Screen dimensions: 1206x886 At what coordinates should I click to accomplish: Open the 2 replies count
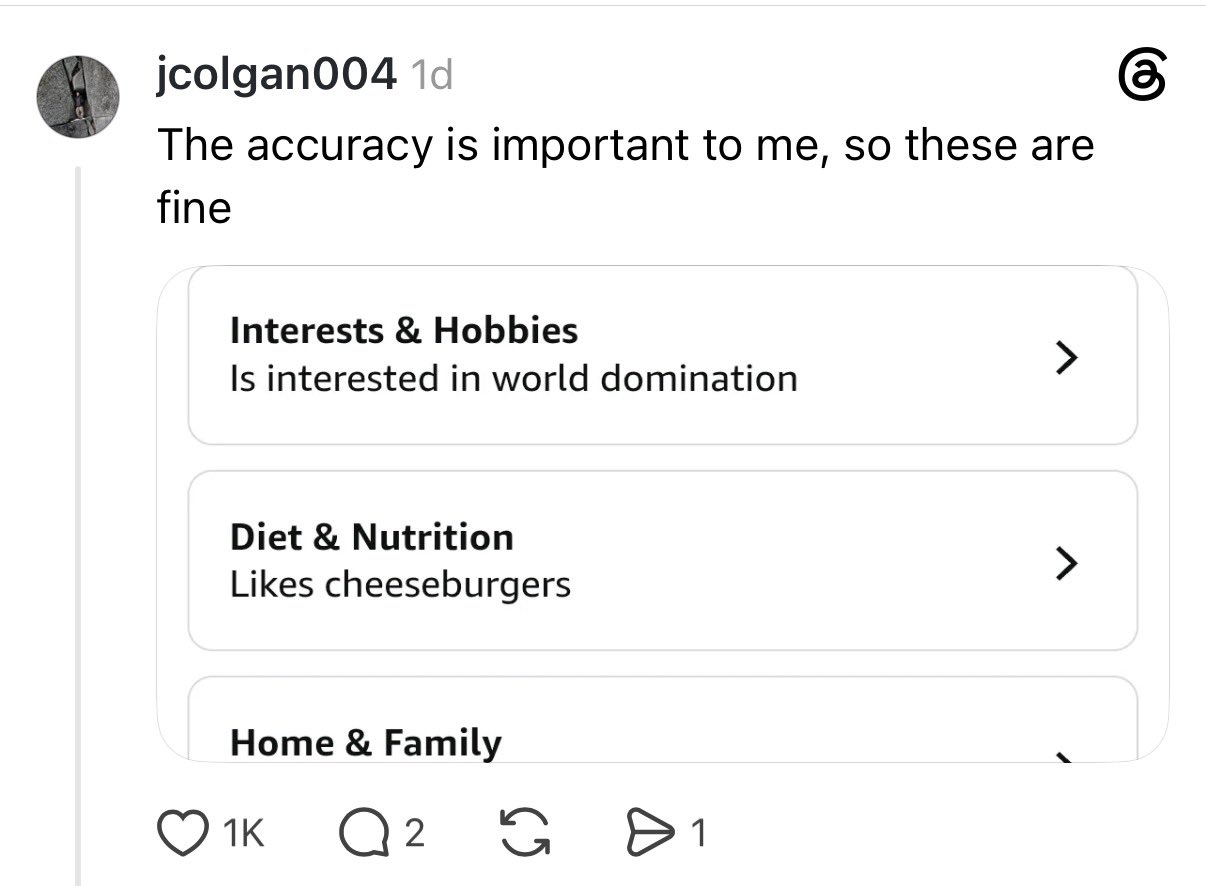[x=415, y=833]
